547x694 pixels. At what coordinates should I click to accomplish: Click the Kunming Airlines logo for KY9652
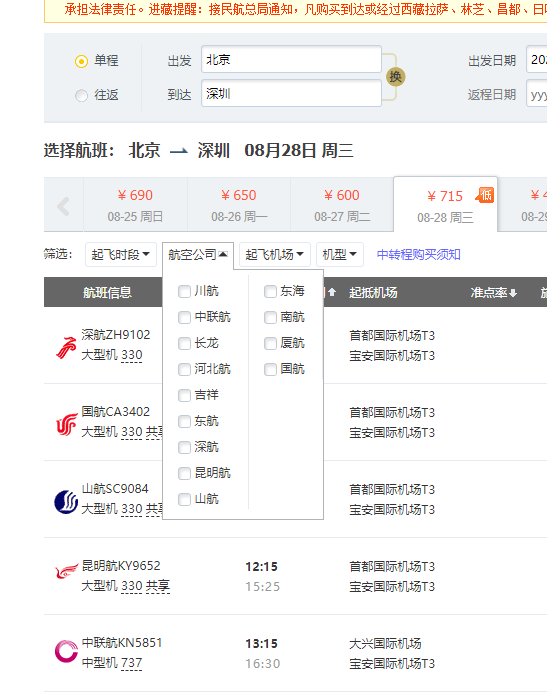[66, 571]
